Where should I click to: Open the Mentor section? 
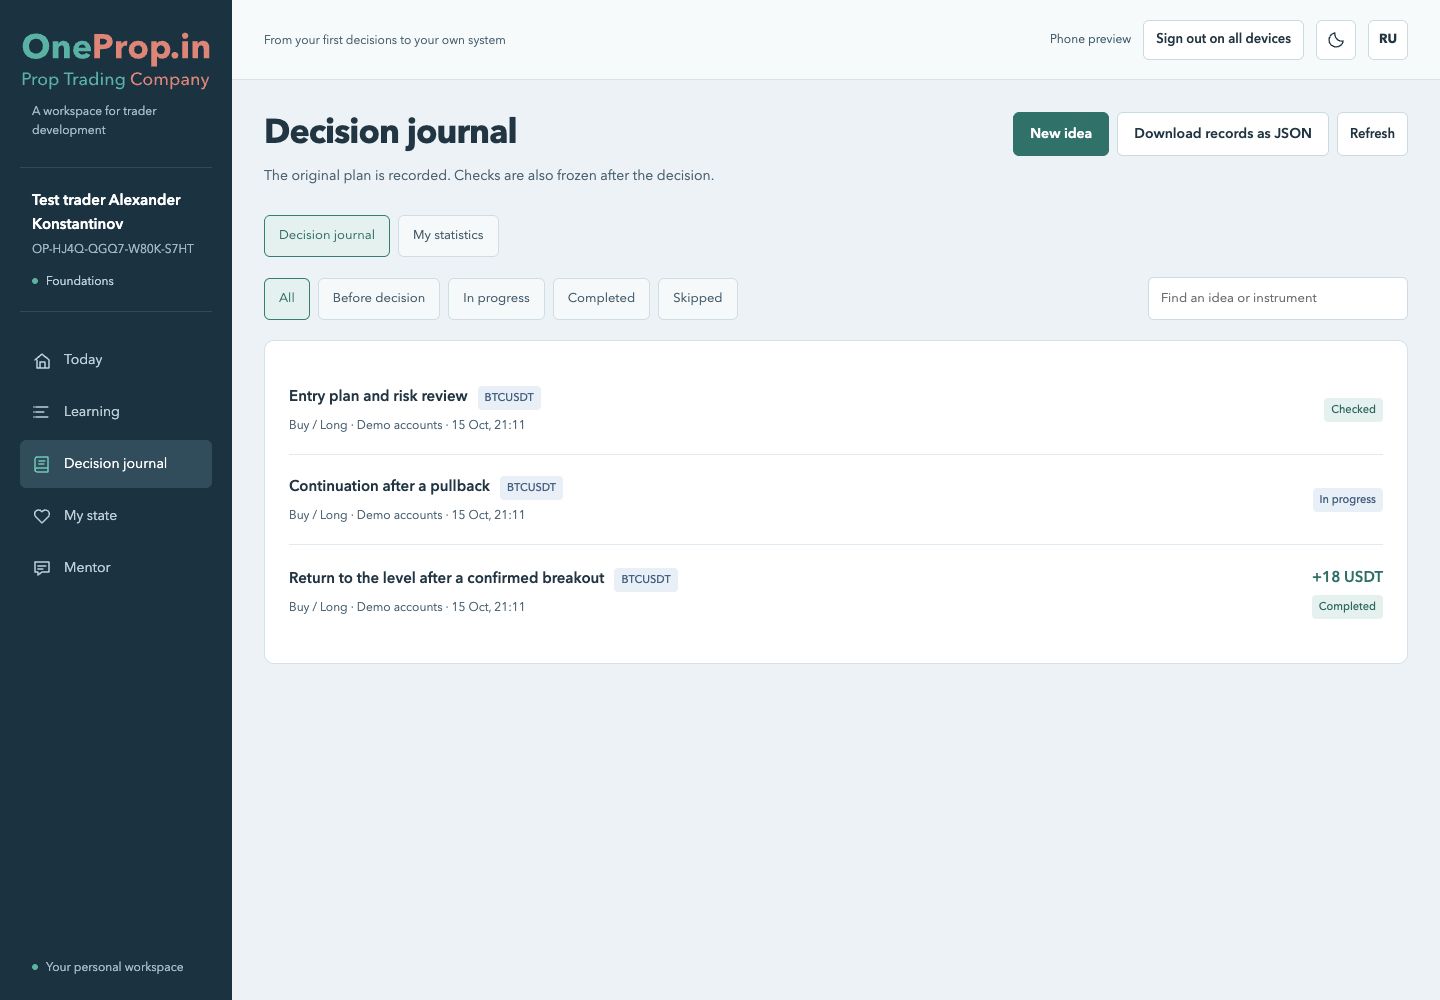click(x=116, y=568)
